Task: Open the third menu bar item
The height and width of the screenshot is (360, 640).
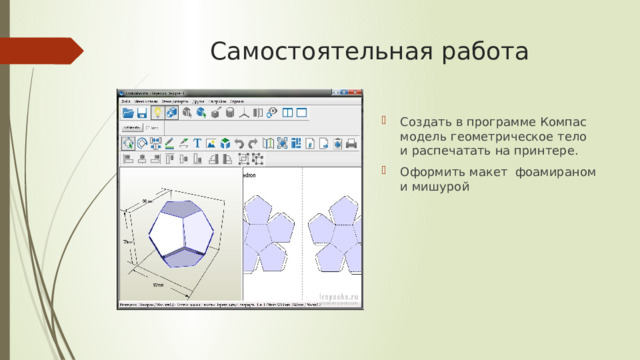Action: tap(175, 101)
